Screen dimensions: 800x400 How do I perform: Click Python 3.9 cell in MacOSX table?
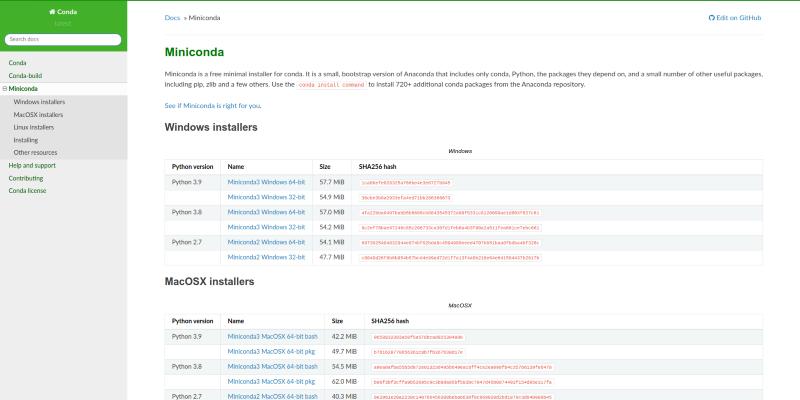[x=187, y=337]
